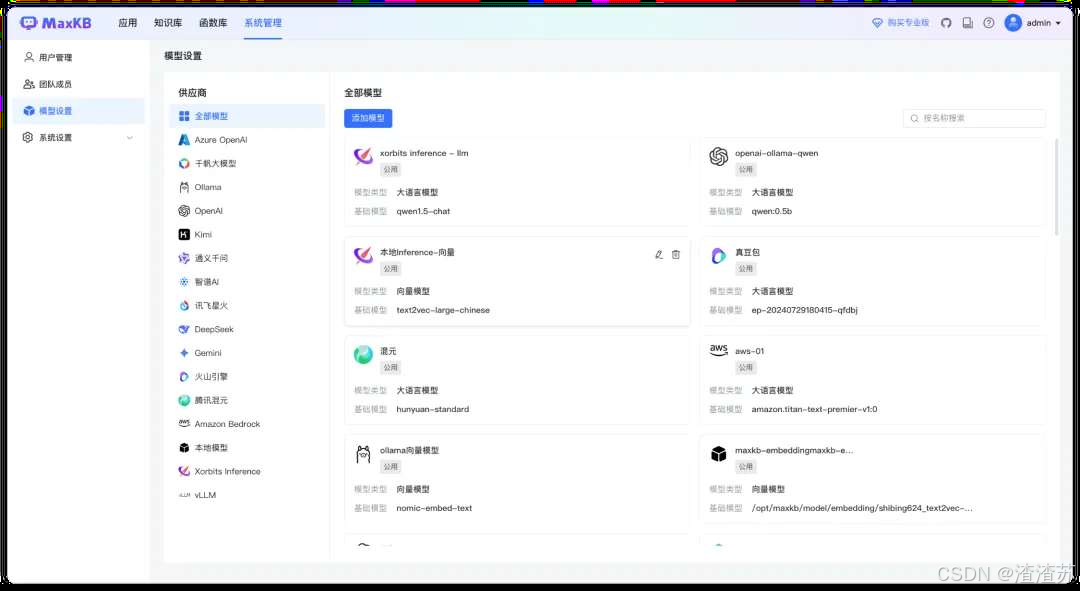Filter by 本地模型 provider
Image resolution: width=1080 pixels, height=591 pixels.
point(247,448)
